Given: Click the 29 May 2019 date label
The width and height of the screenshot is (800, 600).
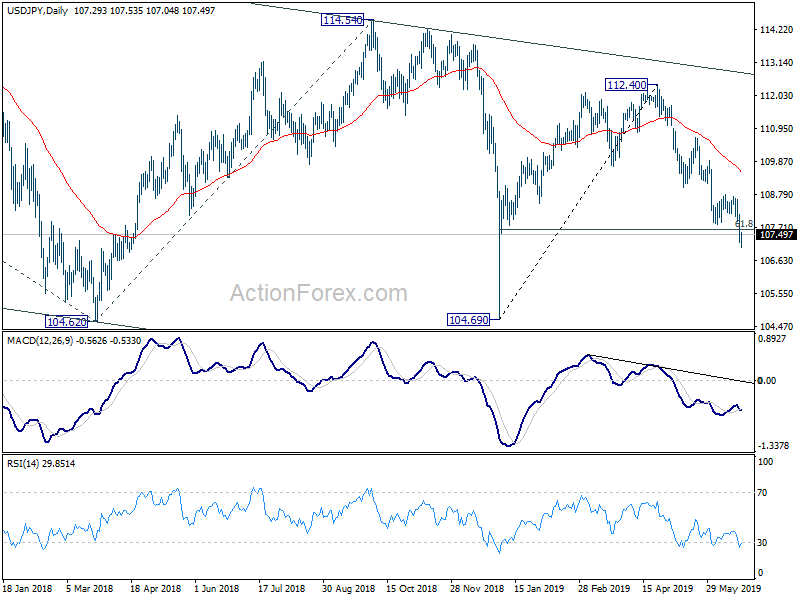Looking at the screenshot, I should [734, 589].
